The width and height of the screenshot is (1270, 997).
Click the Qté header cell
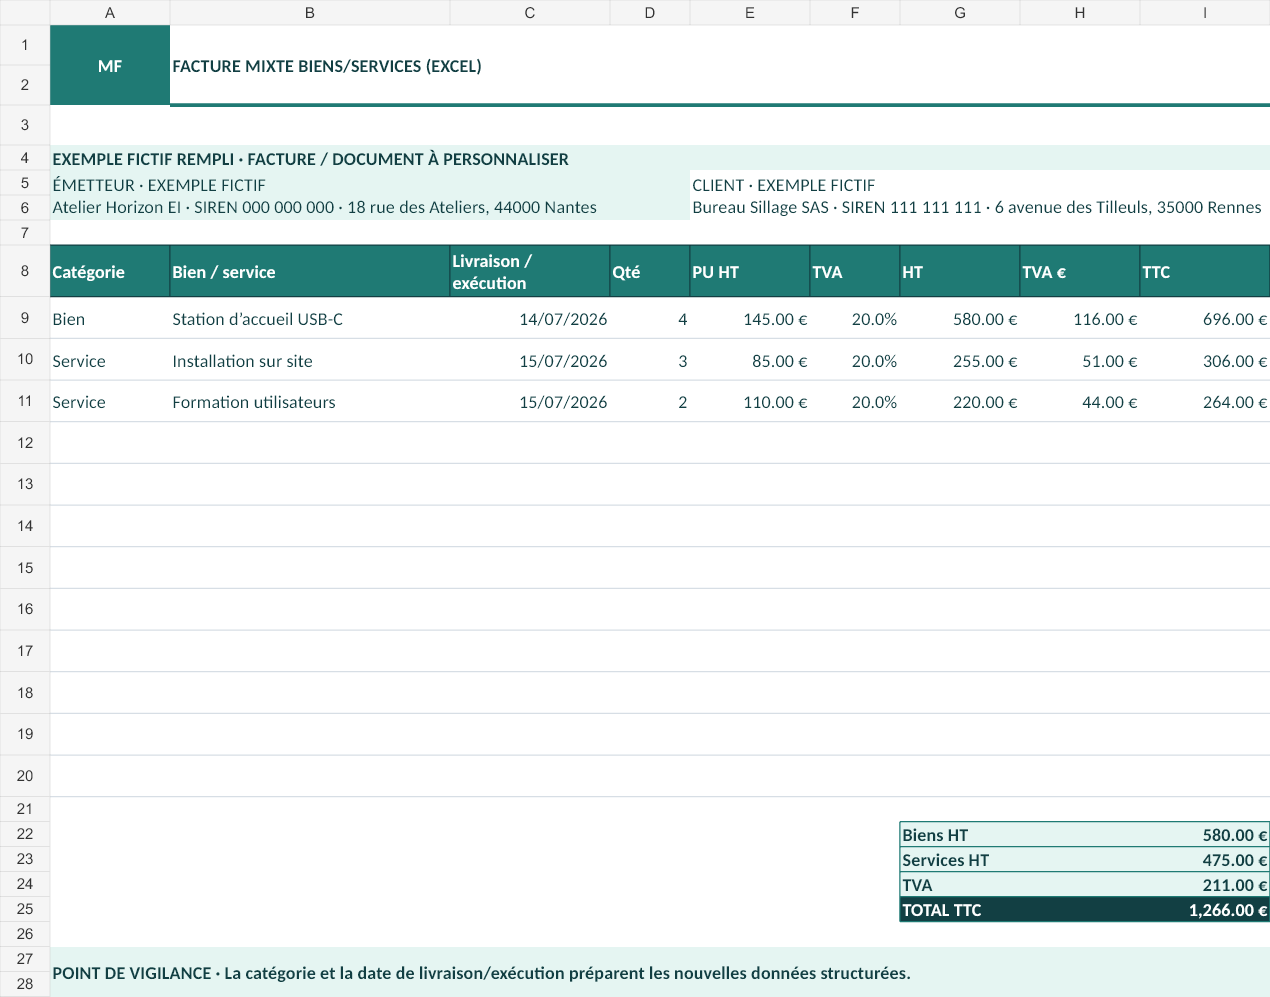[650, 271]
